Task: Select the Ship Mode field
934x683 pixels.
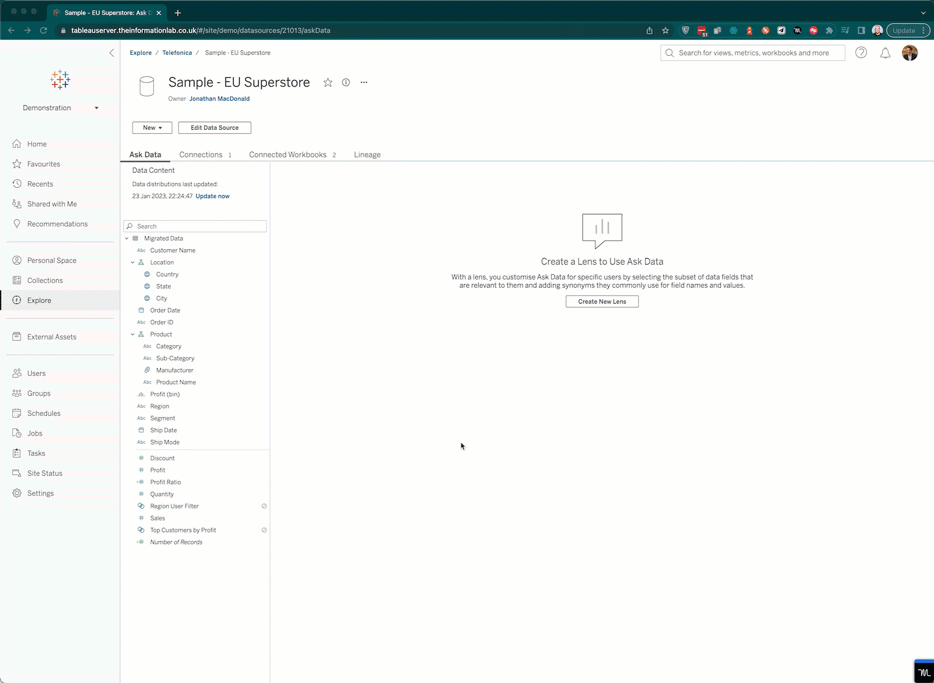Action: (164, 442)
